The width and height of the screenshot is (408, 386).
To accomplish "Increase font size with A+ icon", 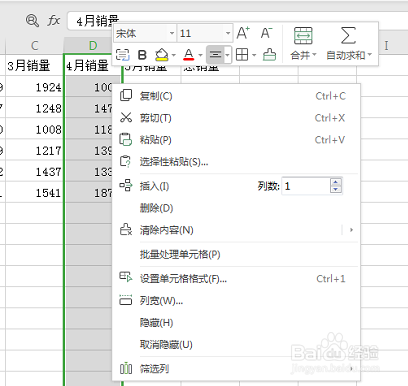I will pos(243,33).
